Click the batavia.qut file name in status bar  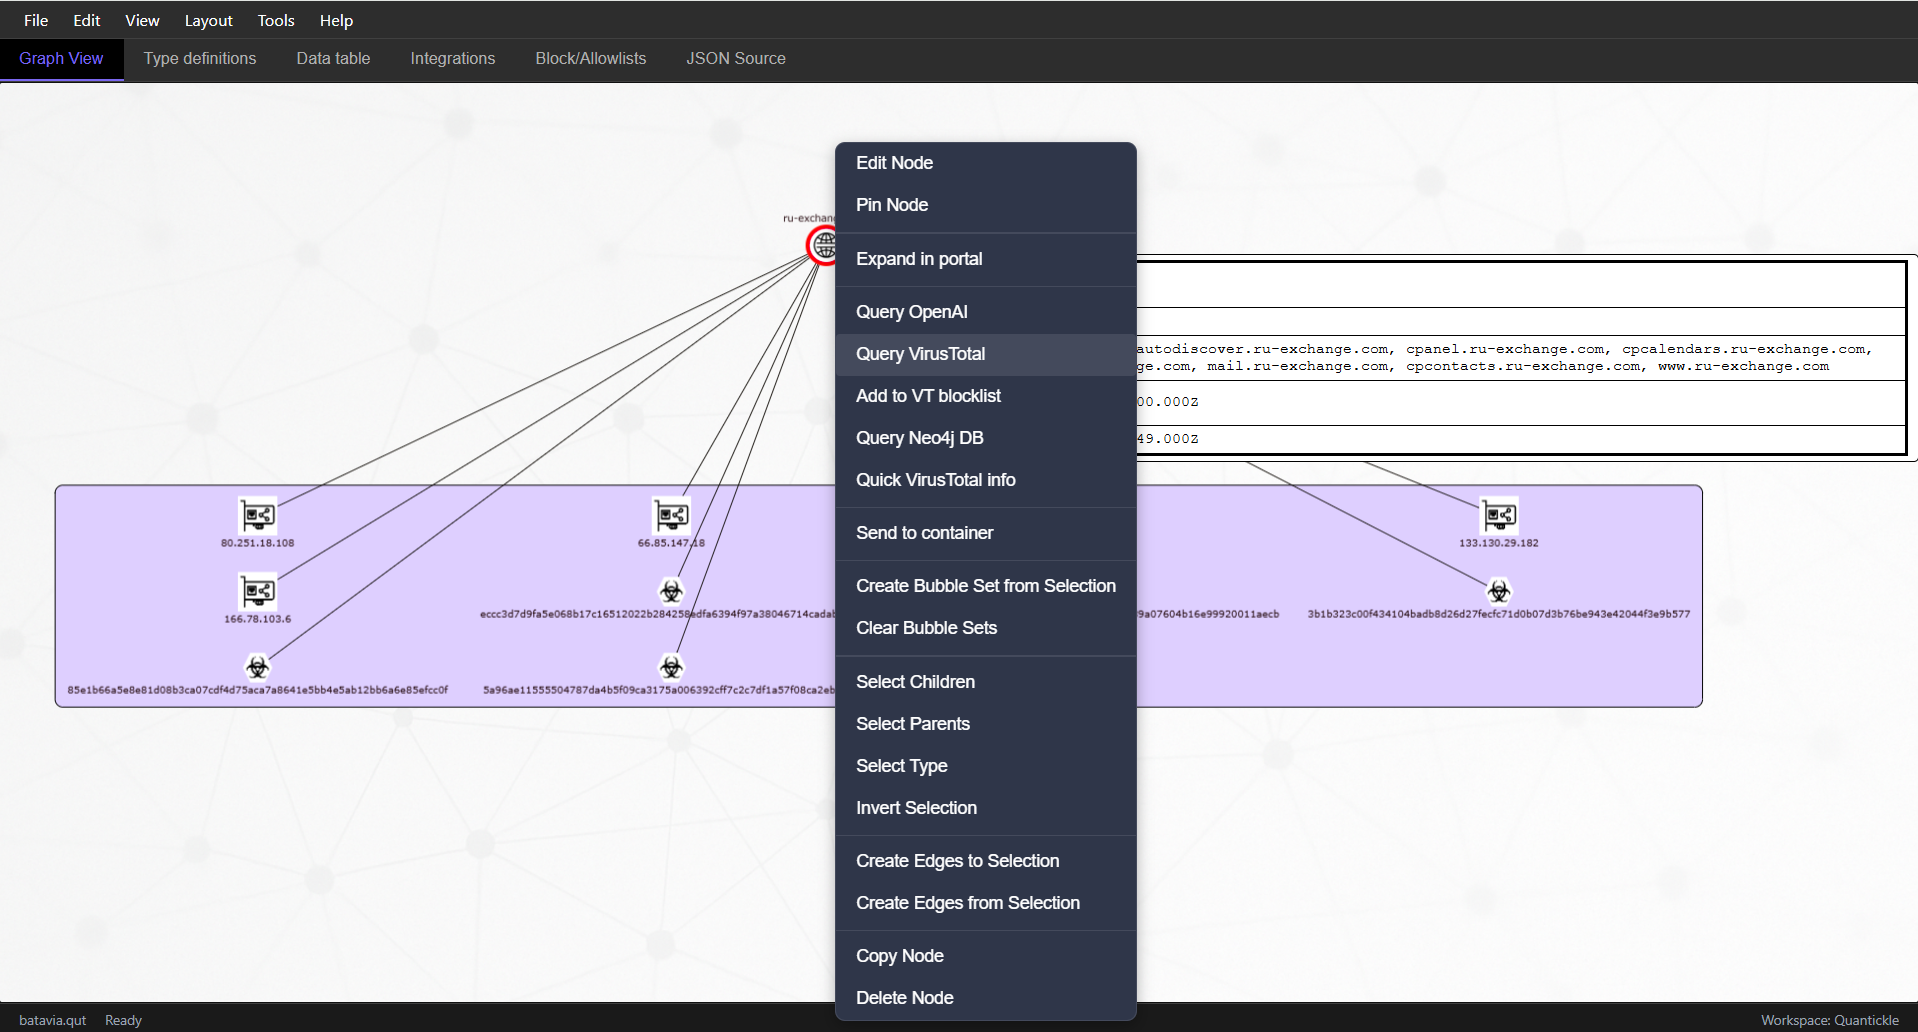tap(53, 1020)
